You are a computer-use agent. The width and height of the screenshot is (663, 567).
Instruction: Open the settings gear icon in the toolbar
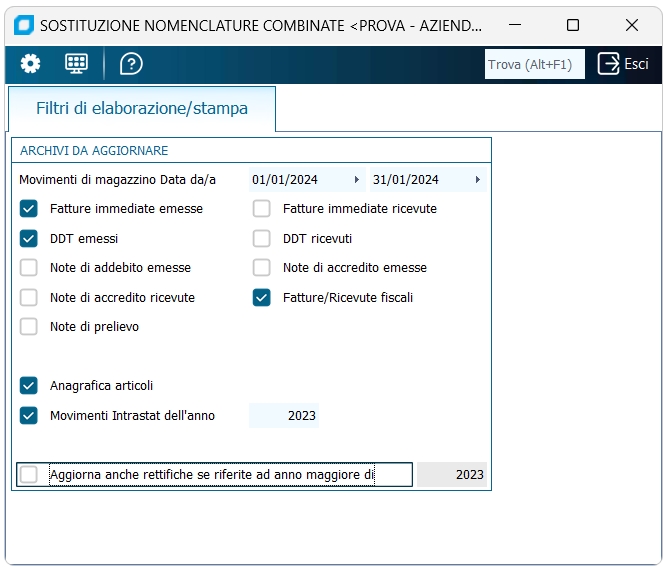[30, 64]
